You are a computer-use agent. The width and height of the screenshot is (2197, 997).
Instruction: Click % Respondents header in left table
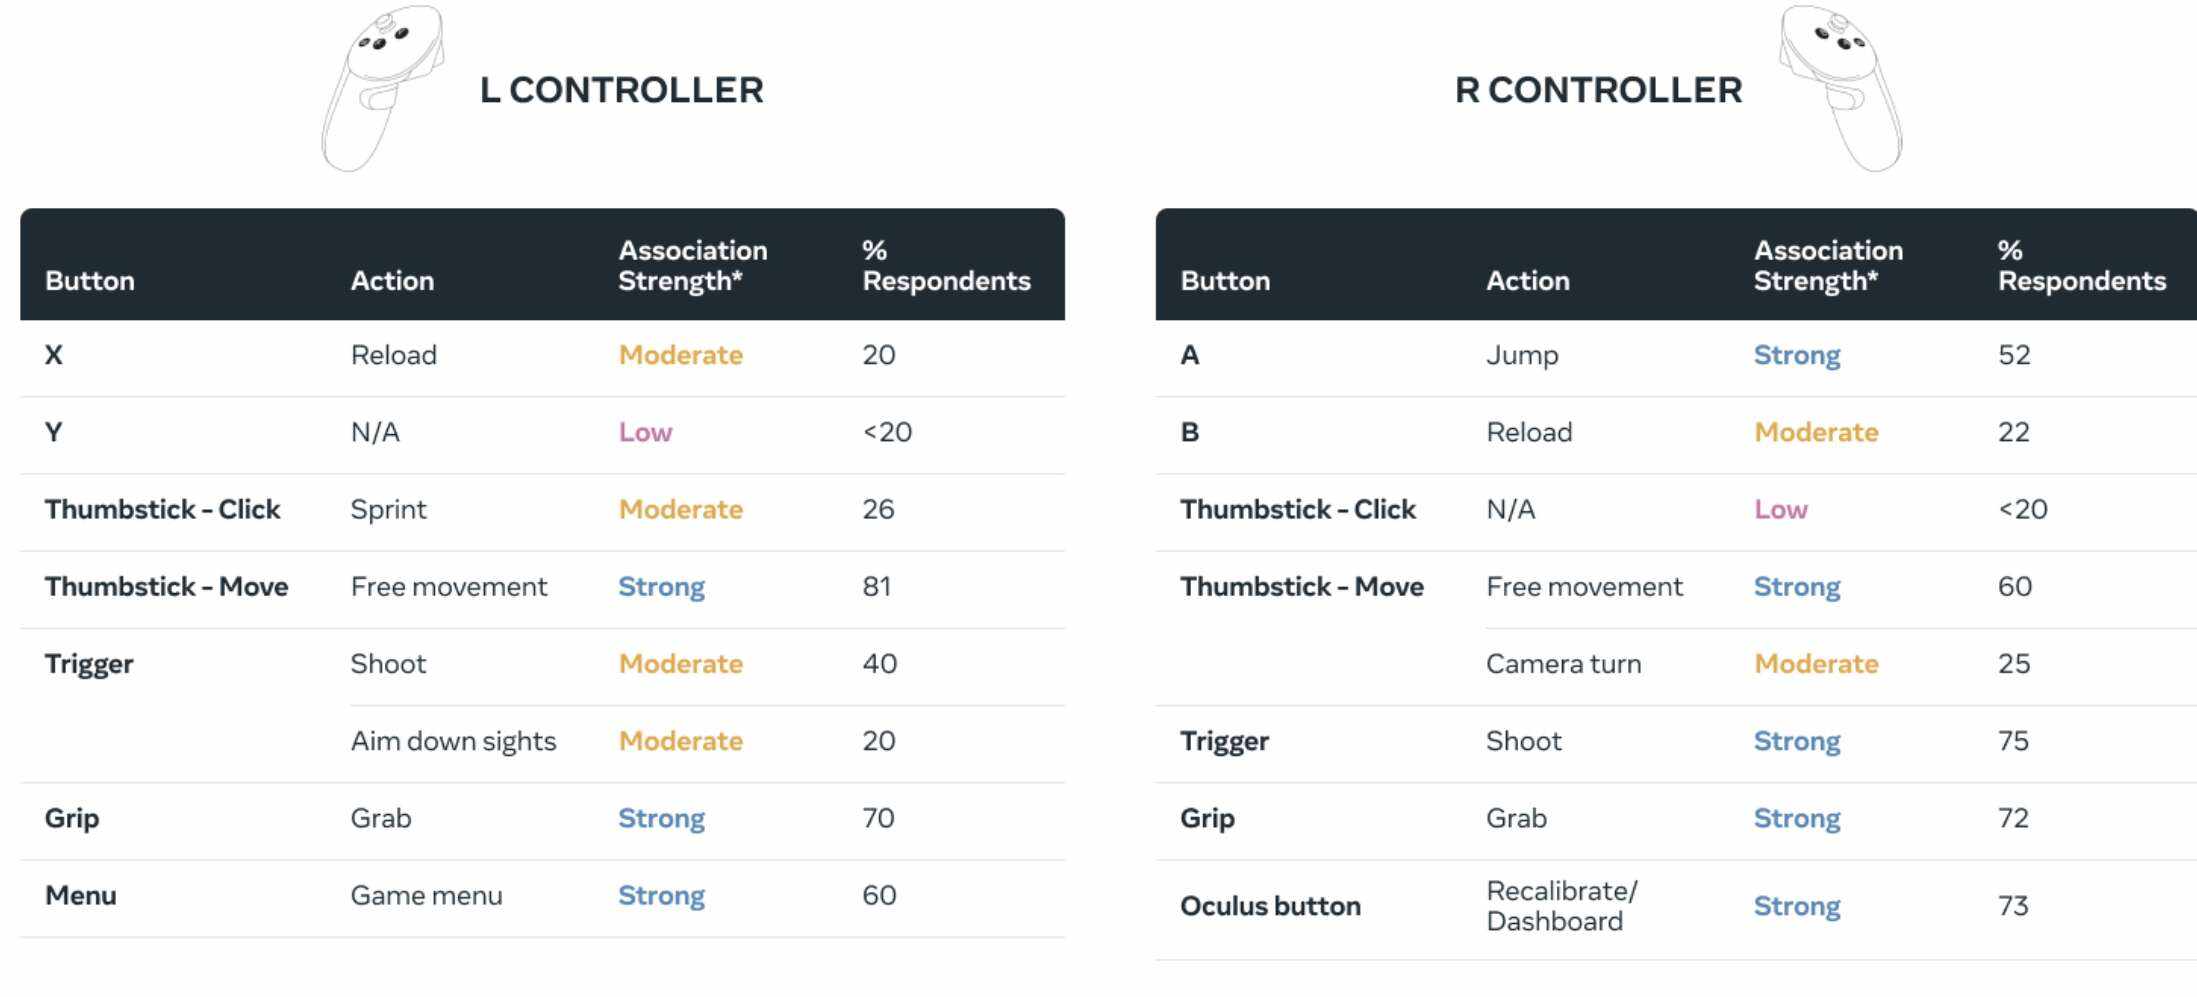(x=945, y=265)
